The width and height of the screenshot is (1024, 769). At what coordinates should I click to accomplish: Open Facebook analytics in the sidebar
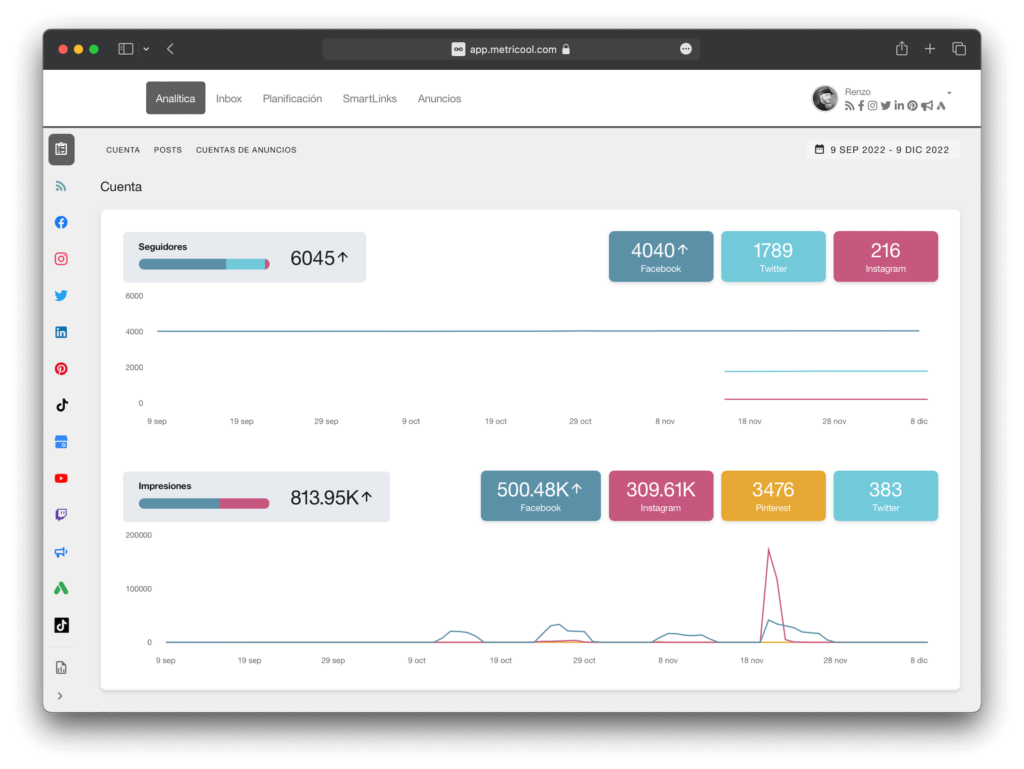(x=61, y=223)
